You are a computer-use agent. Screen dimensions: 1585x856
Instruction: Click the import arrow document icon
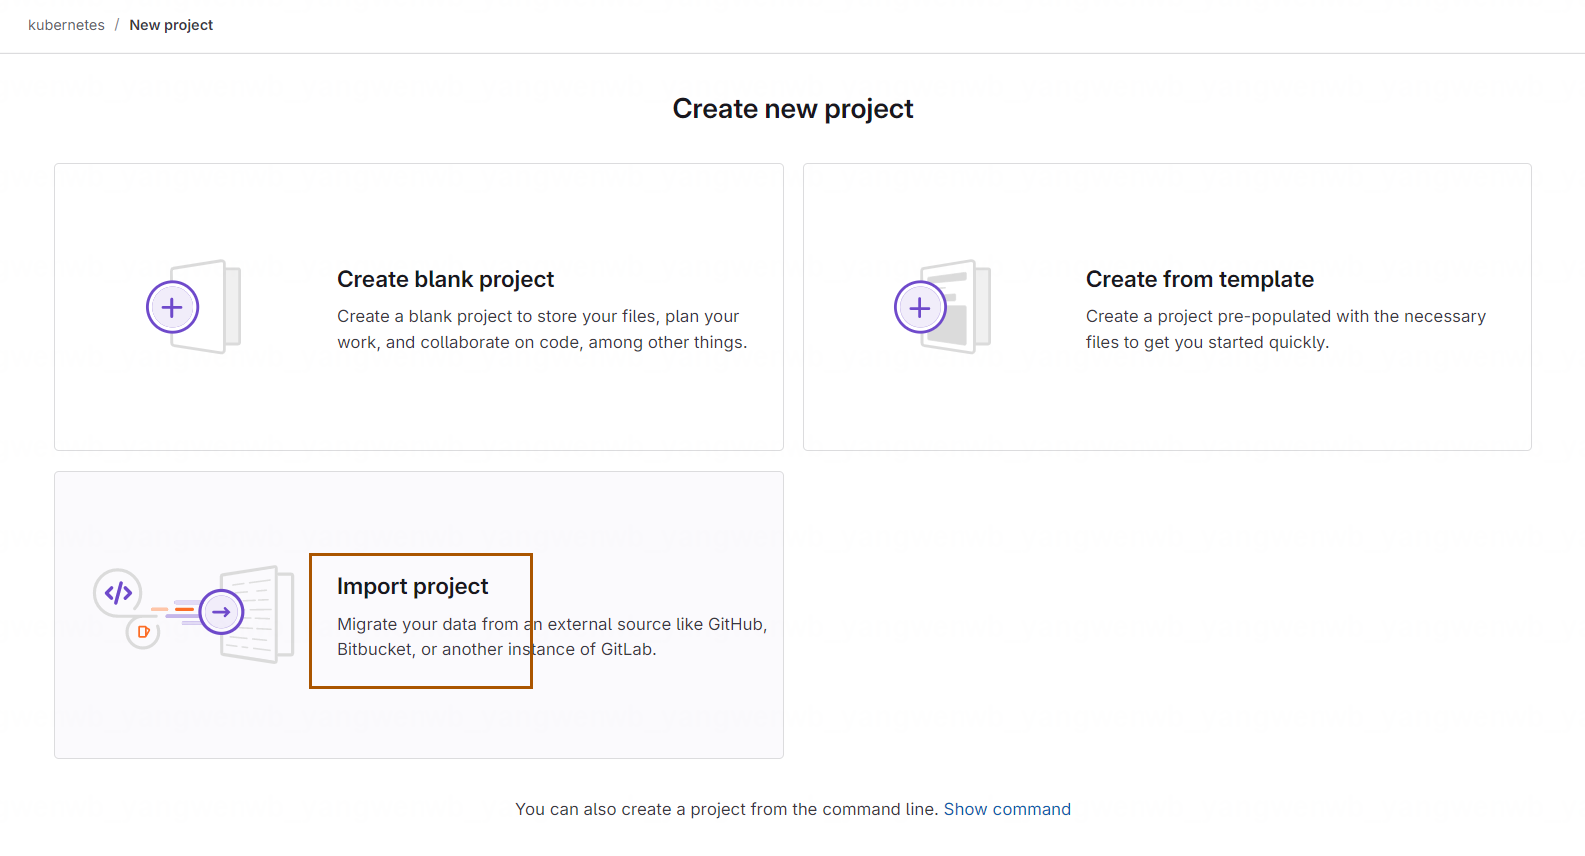point(246,614)
